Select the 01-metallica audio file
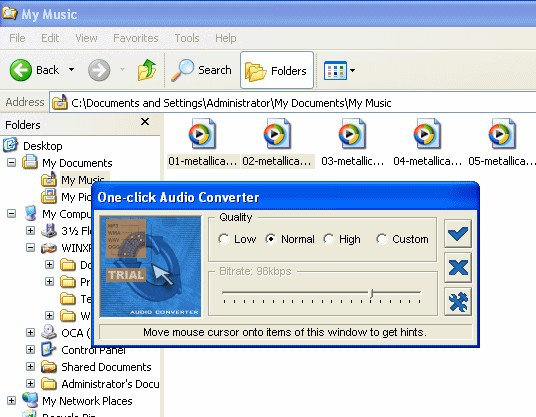Viewport: 536px width, 417px height. [202, 143]
